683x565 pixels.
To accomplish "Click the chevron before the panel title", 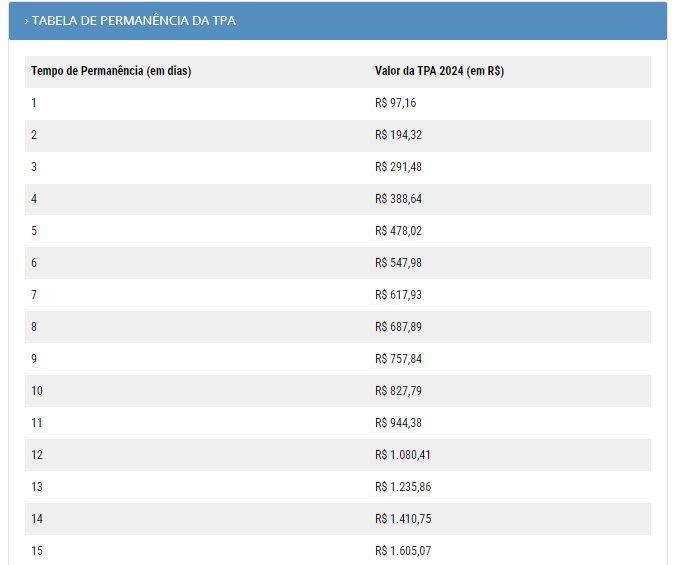I will pyautogui.click(x=26, y=21).
